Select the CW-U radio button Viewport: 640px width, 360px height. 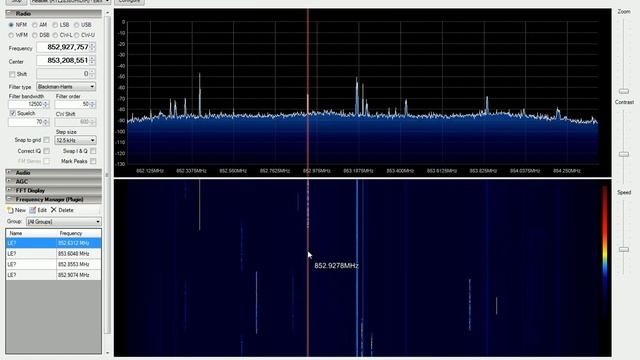(77, 35)
